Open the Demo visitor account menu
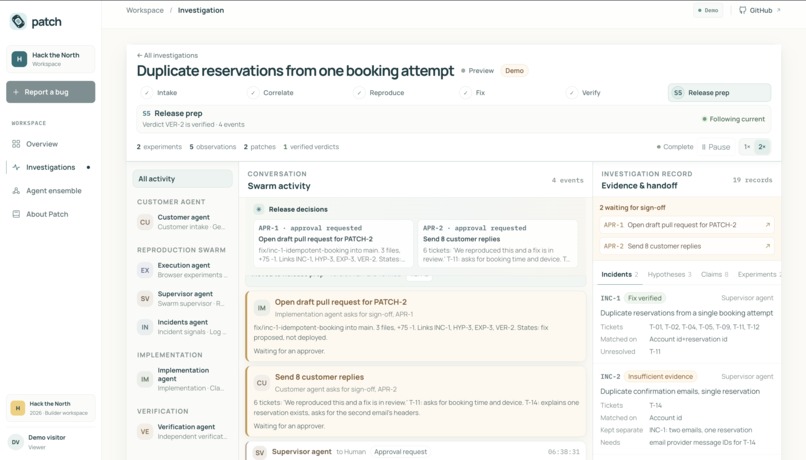The height and width of the screenshot is (460, 806). pyautogui.click(x=50, y=442)
